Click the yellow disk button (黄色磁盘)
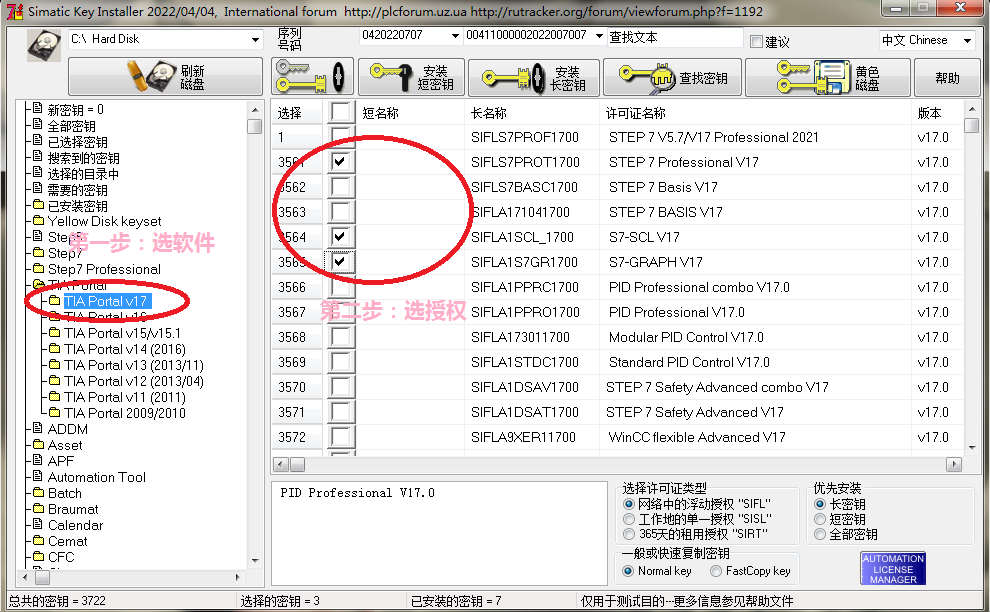This screenshot has width=990, height=612. (828, 77)
